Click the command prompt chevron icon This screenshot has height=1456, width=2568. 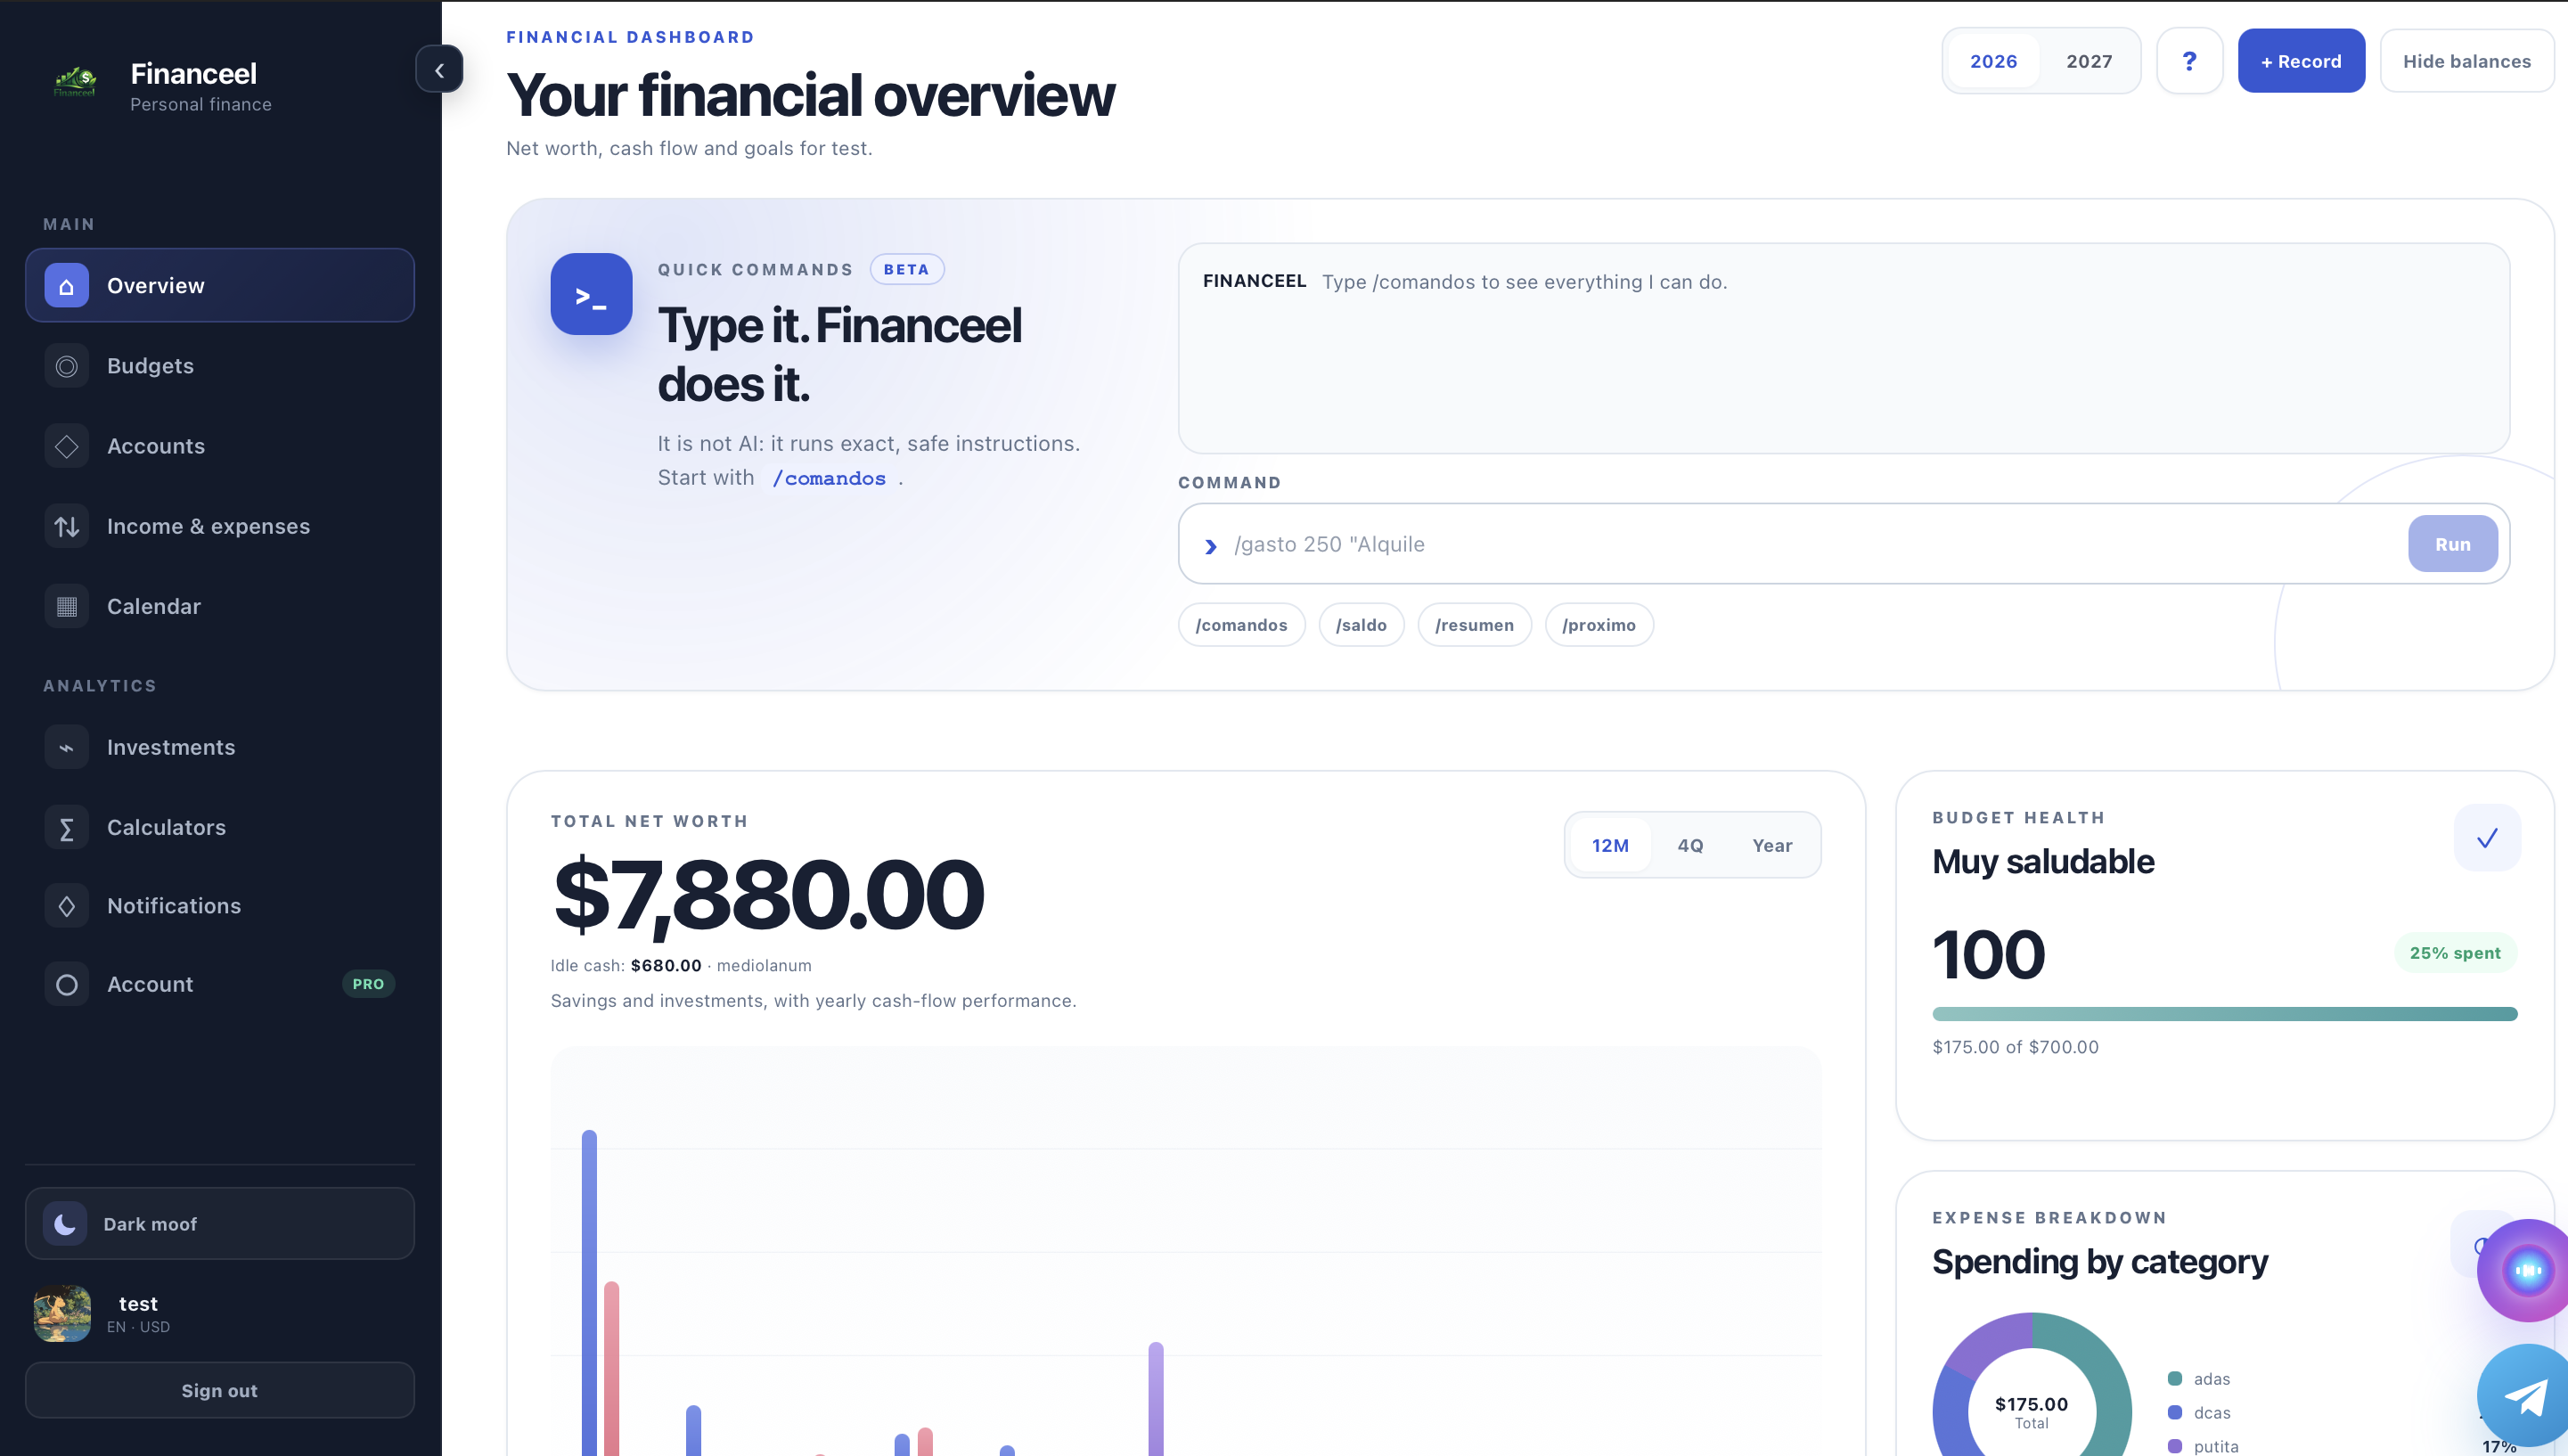pos(1211,546)
